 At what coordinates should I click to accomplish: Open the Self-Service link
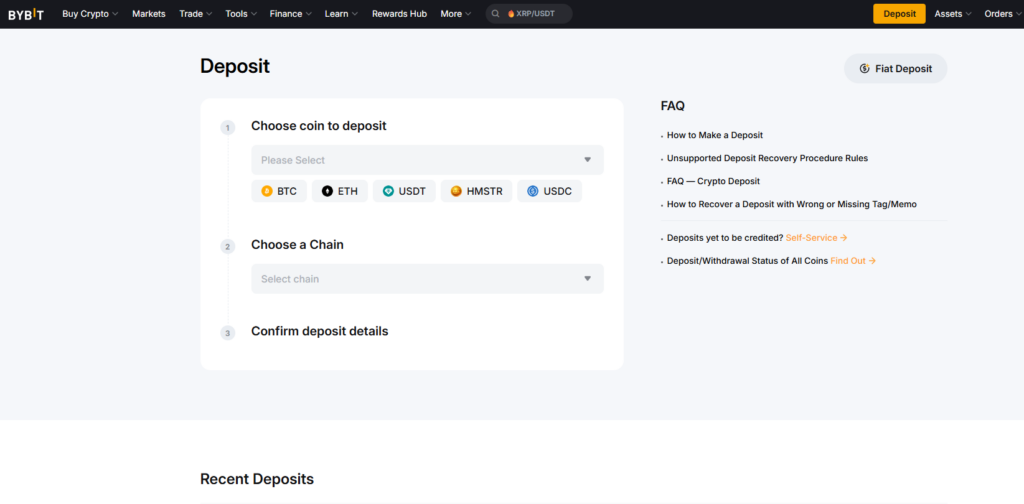click(x=816, y=238)
